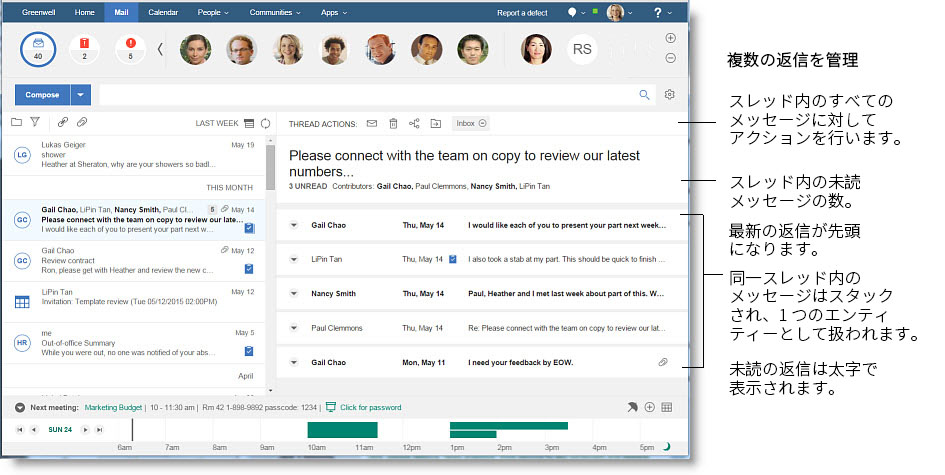
Task: Click the left chevron beside contact photos
Action: (x=160, y=49)
